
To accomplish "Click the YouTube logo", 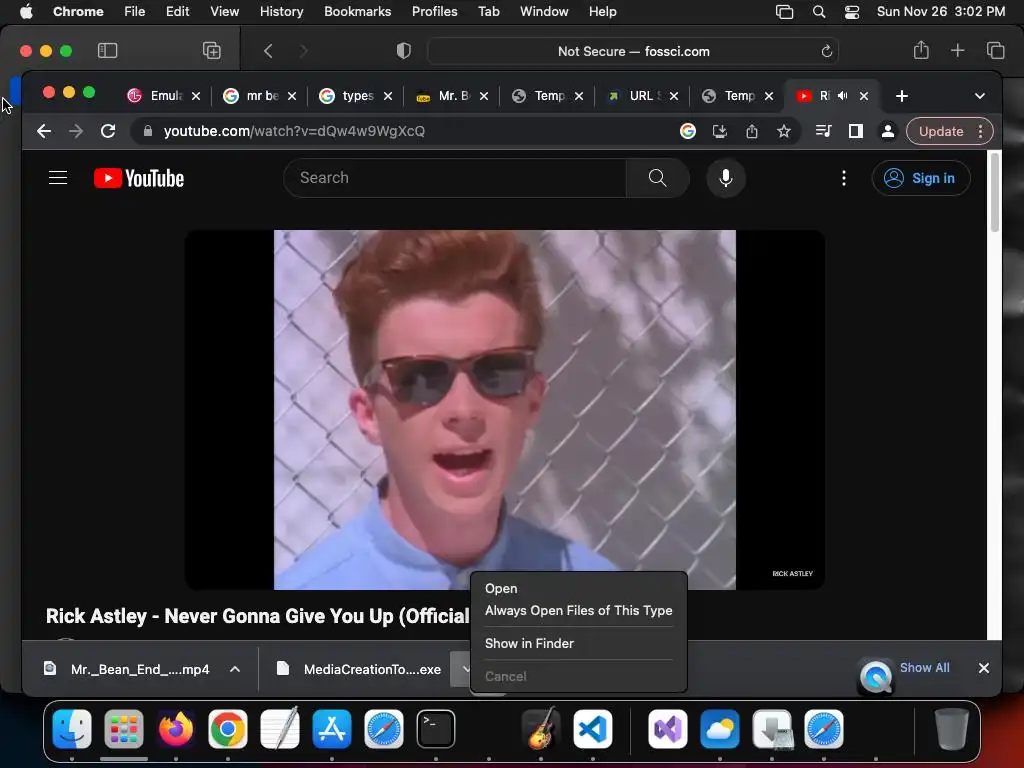I will (138, 178).
